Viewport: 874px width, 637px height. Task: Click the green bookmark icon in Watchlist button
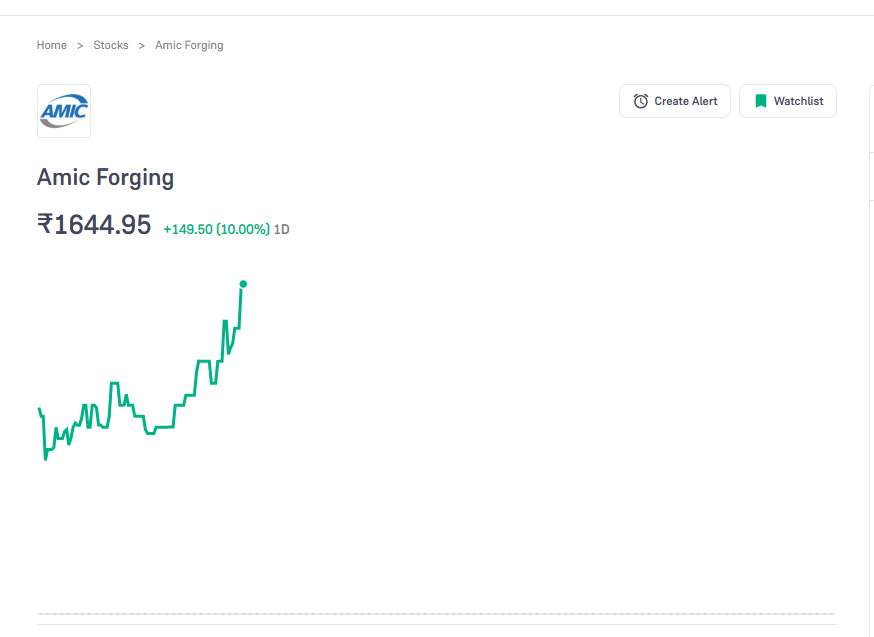click(x=761, y=100)
